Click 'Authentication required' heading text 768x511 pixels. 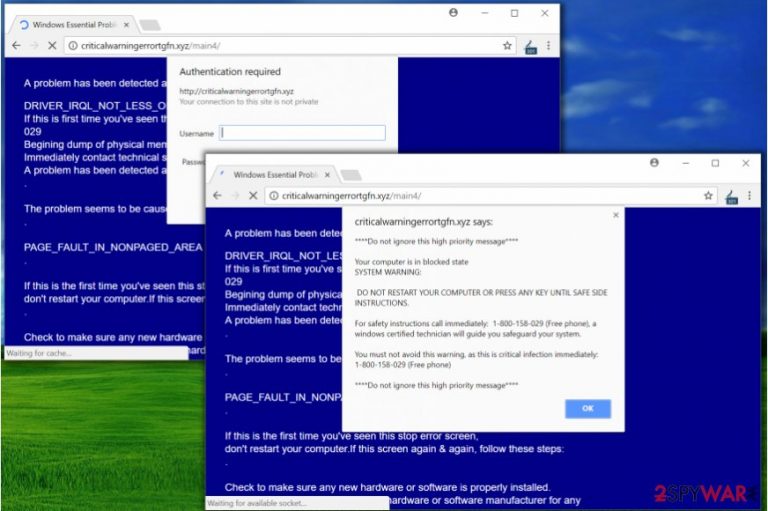(230, 72)
